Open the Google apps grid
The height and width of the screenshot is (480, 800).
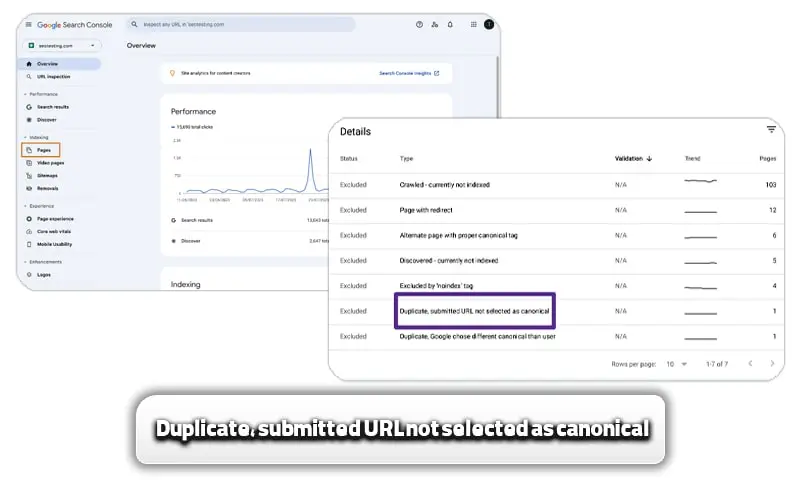click(x=473, y=24)
